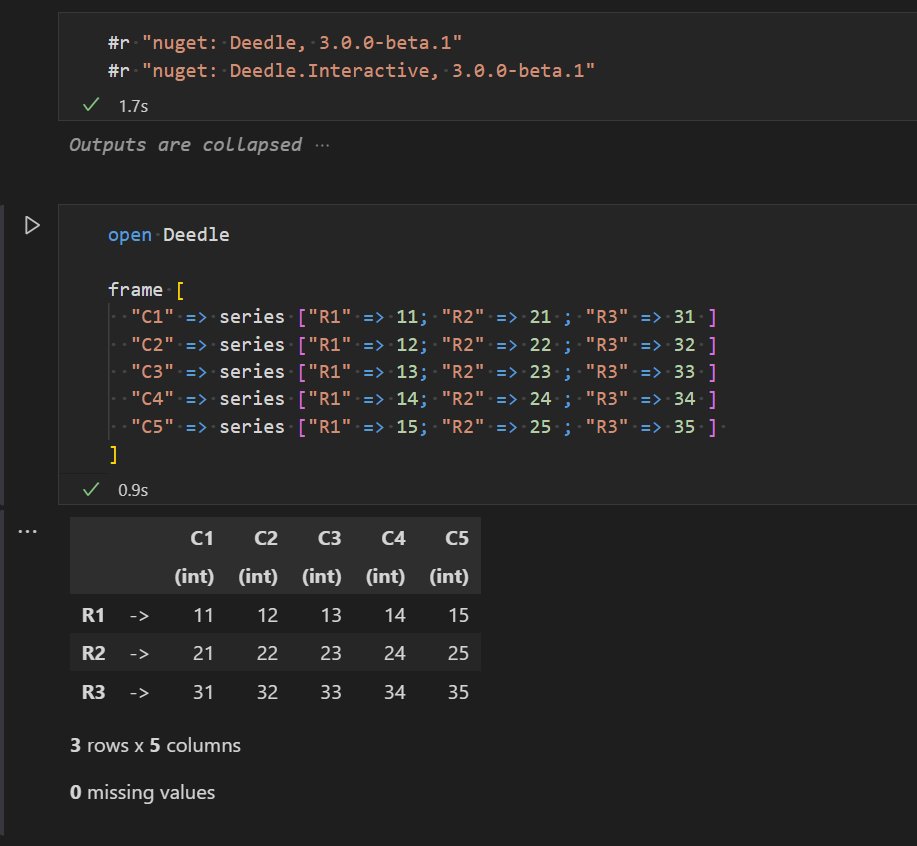917x846 pixels.
Task: Click table cell with value 24
Action: [x=395, y=653]
